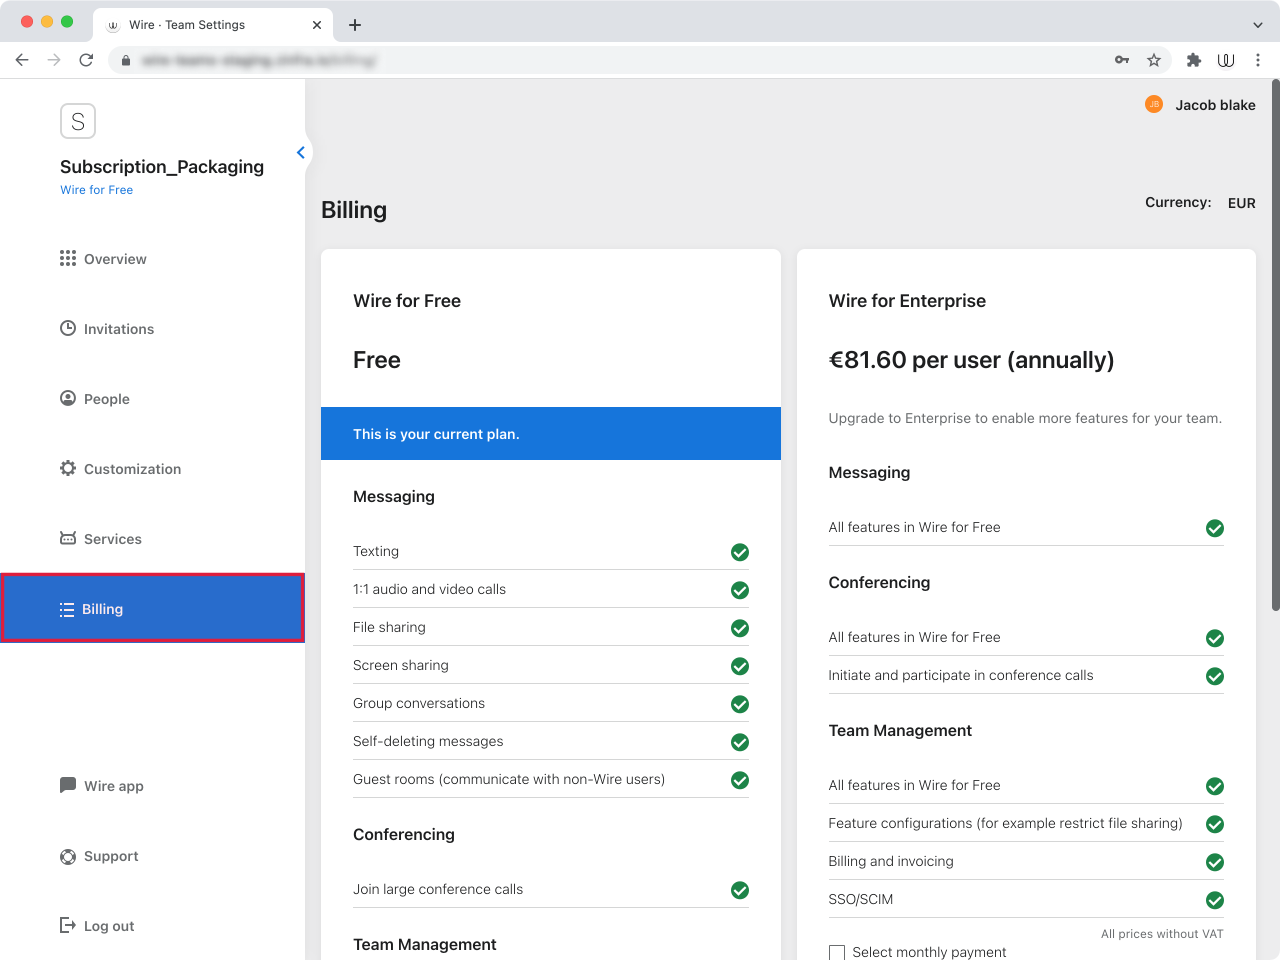Click the Wire for Free plan label
Screen dimensions: 1280x960
[96, 190]
